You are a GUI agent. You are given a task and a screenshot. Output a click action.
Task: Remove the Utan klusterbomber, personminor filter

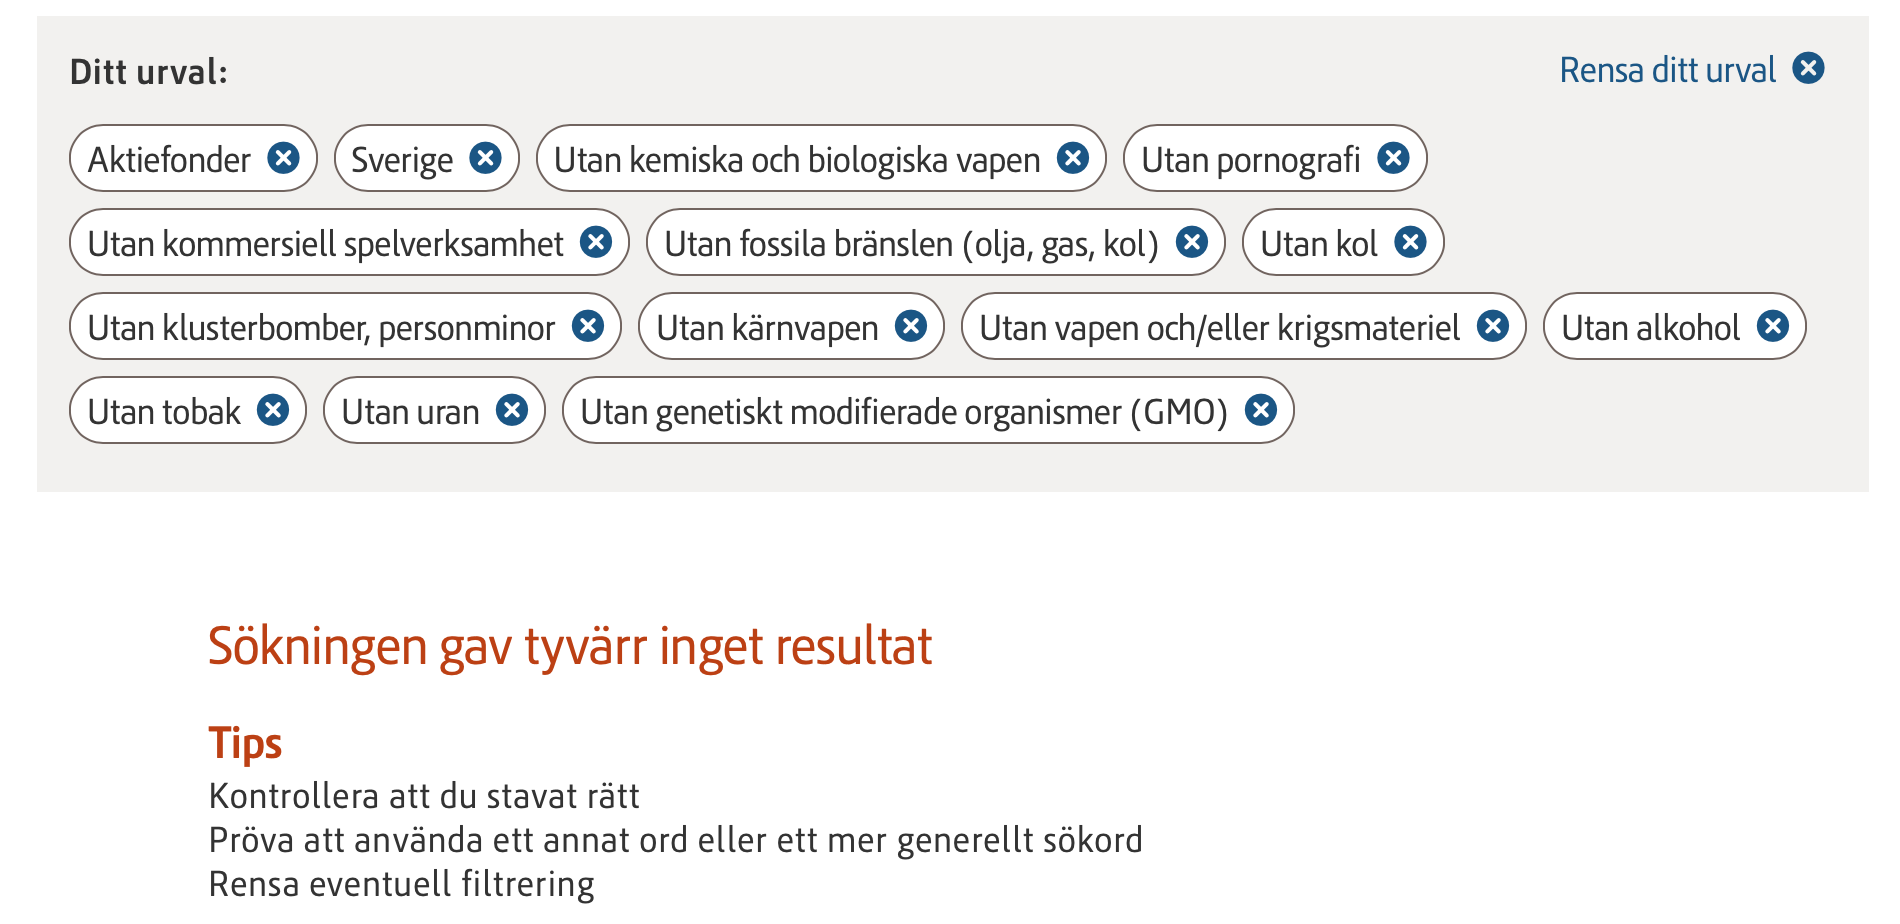[x=588, y=326]
